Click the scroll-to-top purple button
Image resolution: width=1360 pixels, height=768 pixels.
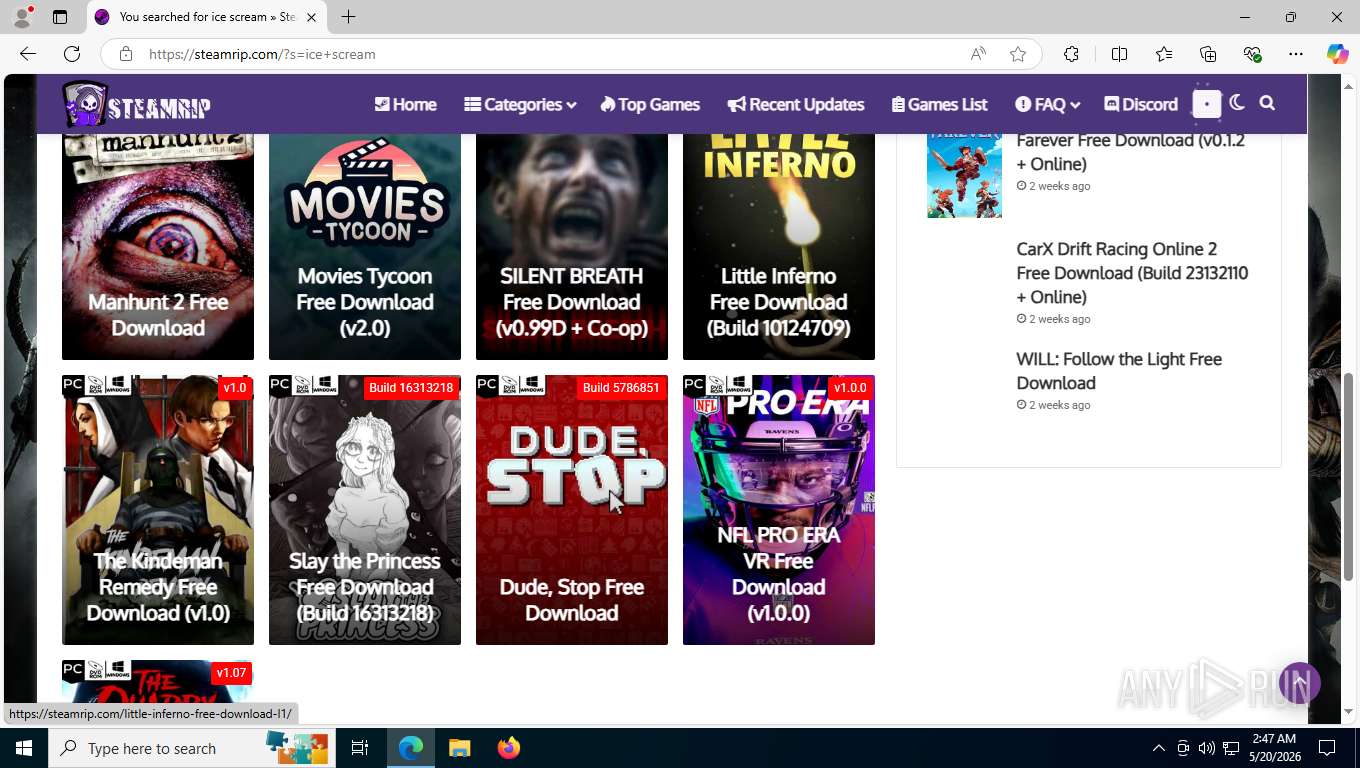pos(1299,683)
